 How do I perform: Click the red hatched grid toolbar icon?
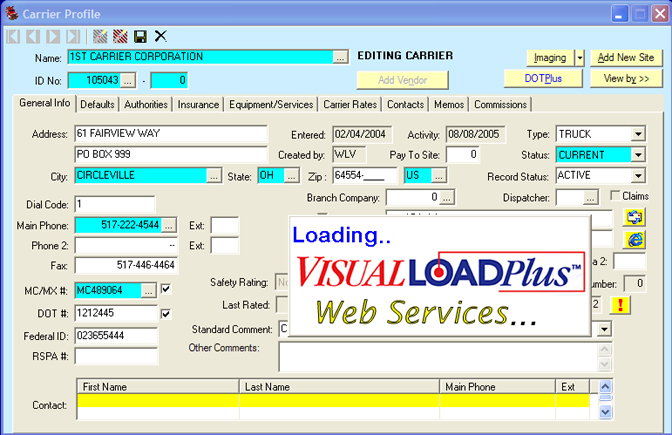coord(120,37)
